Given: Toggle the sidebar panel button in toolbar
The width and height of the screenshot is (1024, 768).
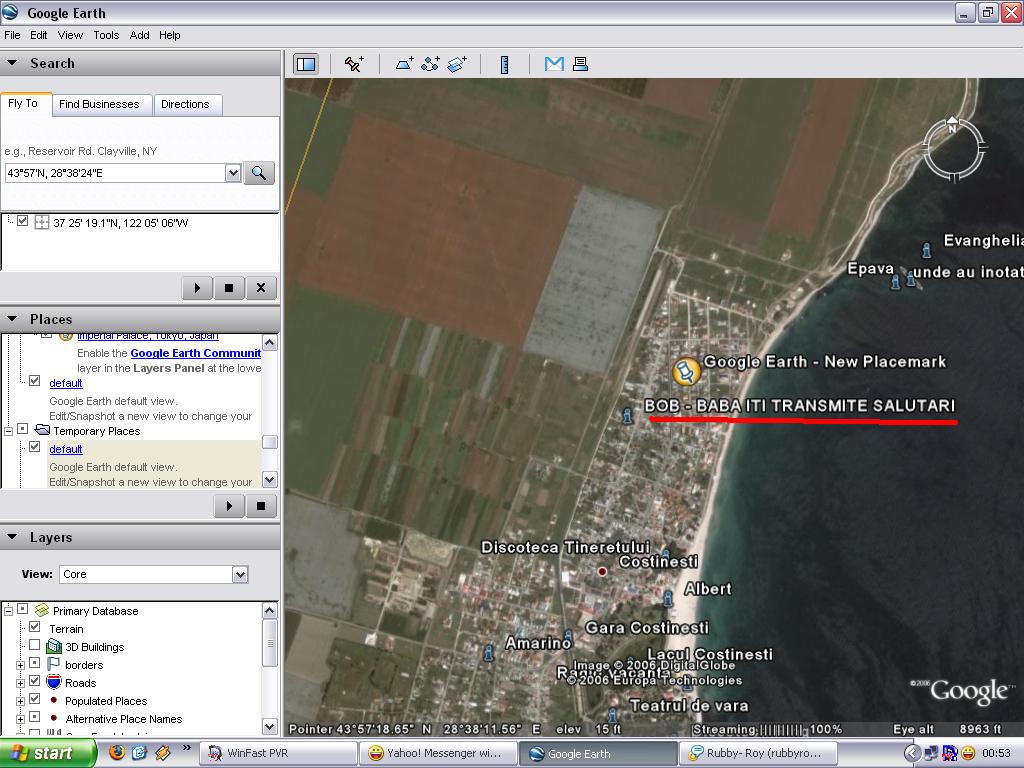Looking at the screenshot, I should coord(306,64).
